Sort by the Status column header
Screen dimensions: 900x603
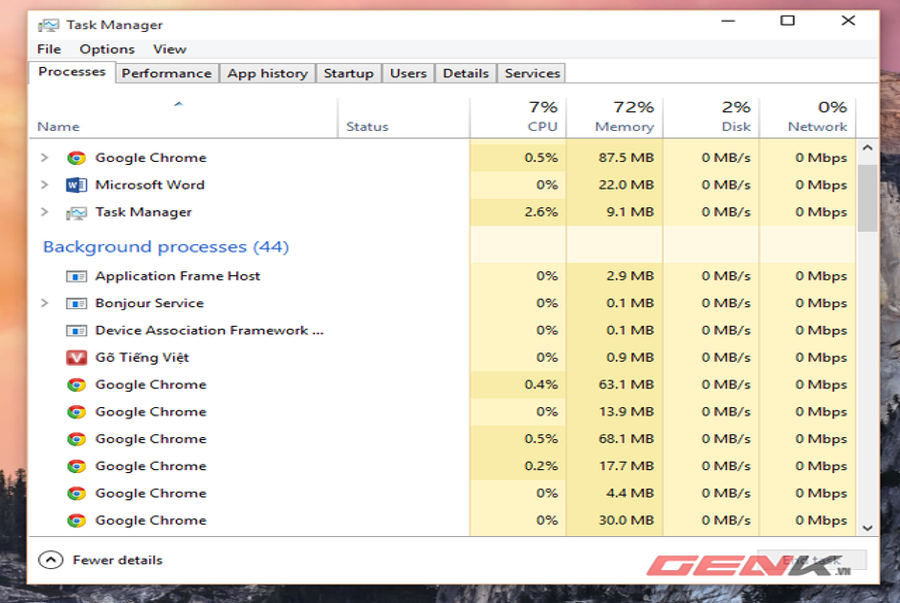click(x=404, y=118)
